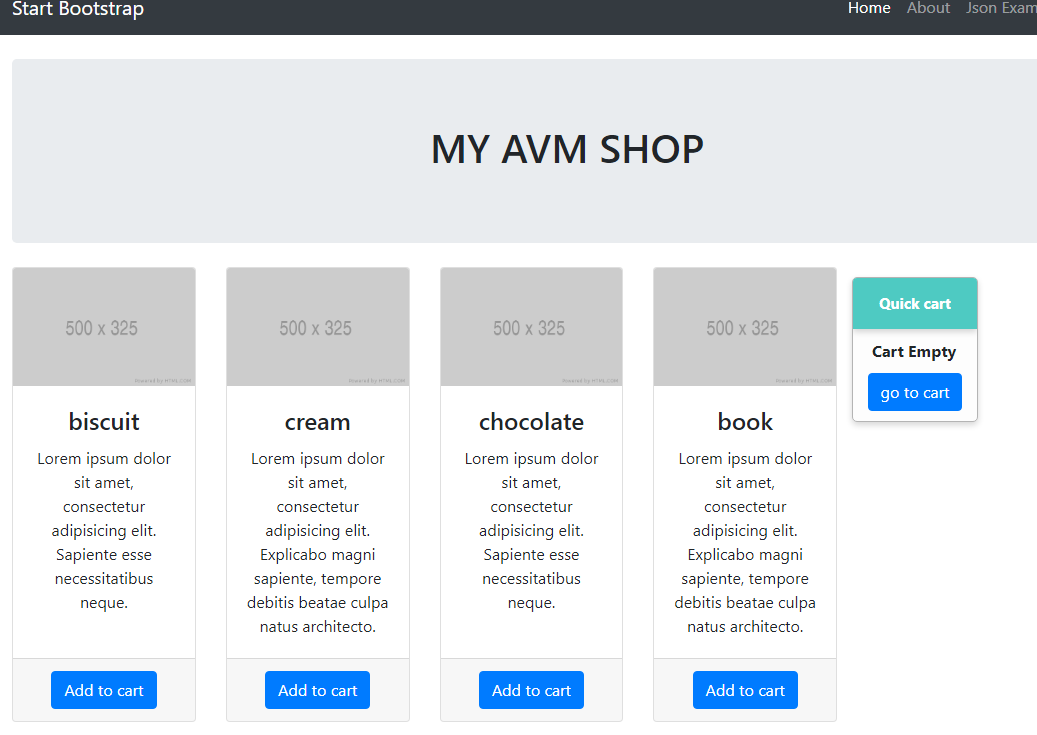
Task: Click the chocolate product title
Action: click(531, 422)
